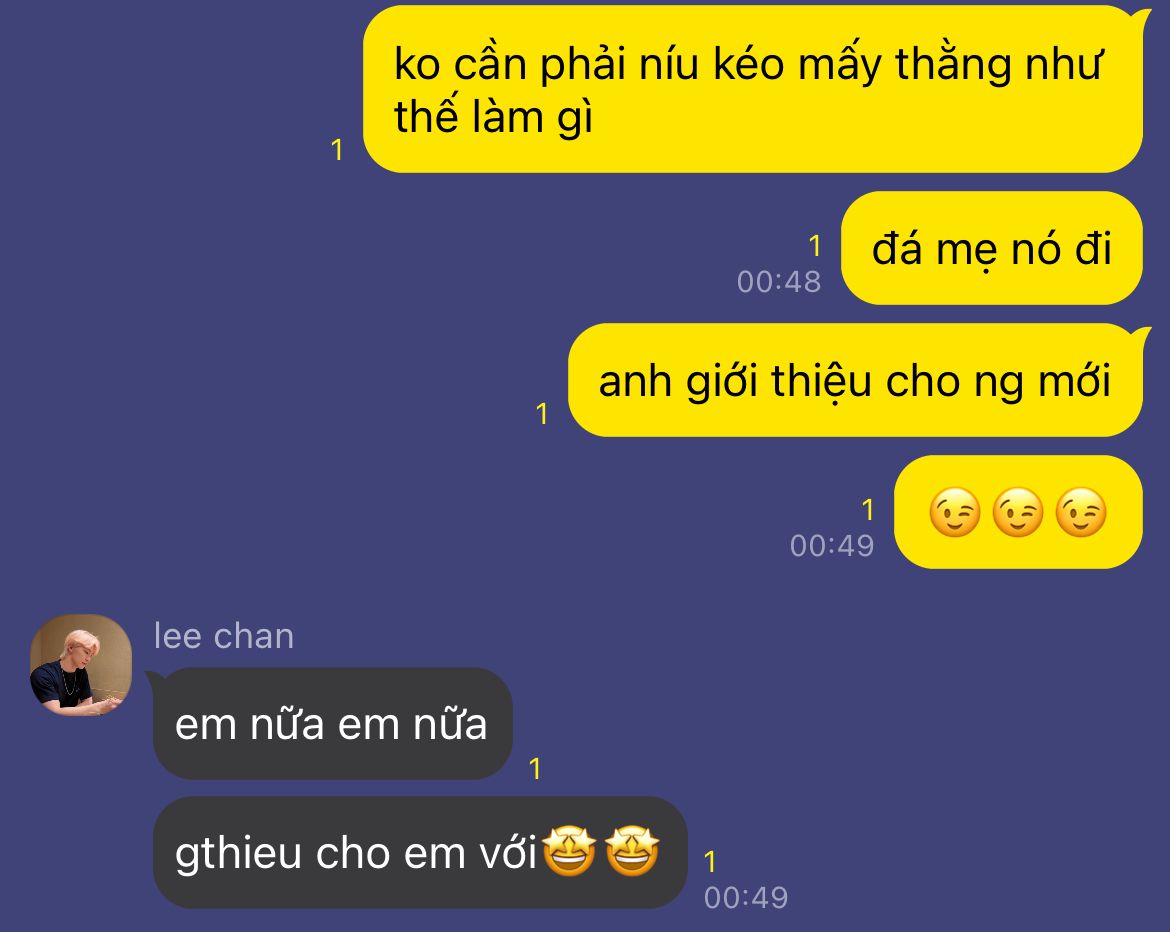This screenshot has width=1170, height=932.
Task: Tap the message "gthieu cho em với"
Action: [419, 853]
